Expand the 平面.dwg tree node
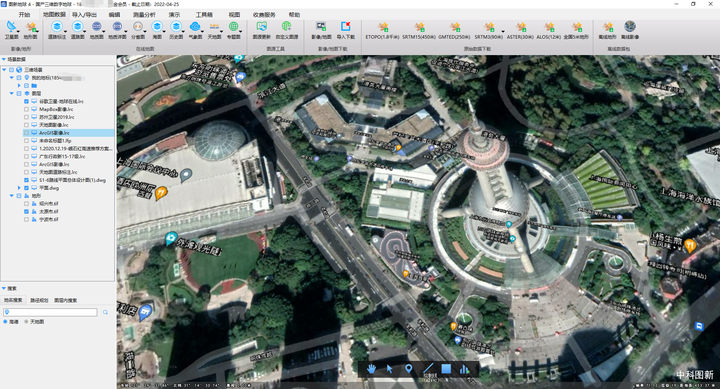This screenshot has height=389, width=720. [x=19, y=188]
